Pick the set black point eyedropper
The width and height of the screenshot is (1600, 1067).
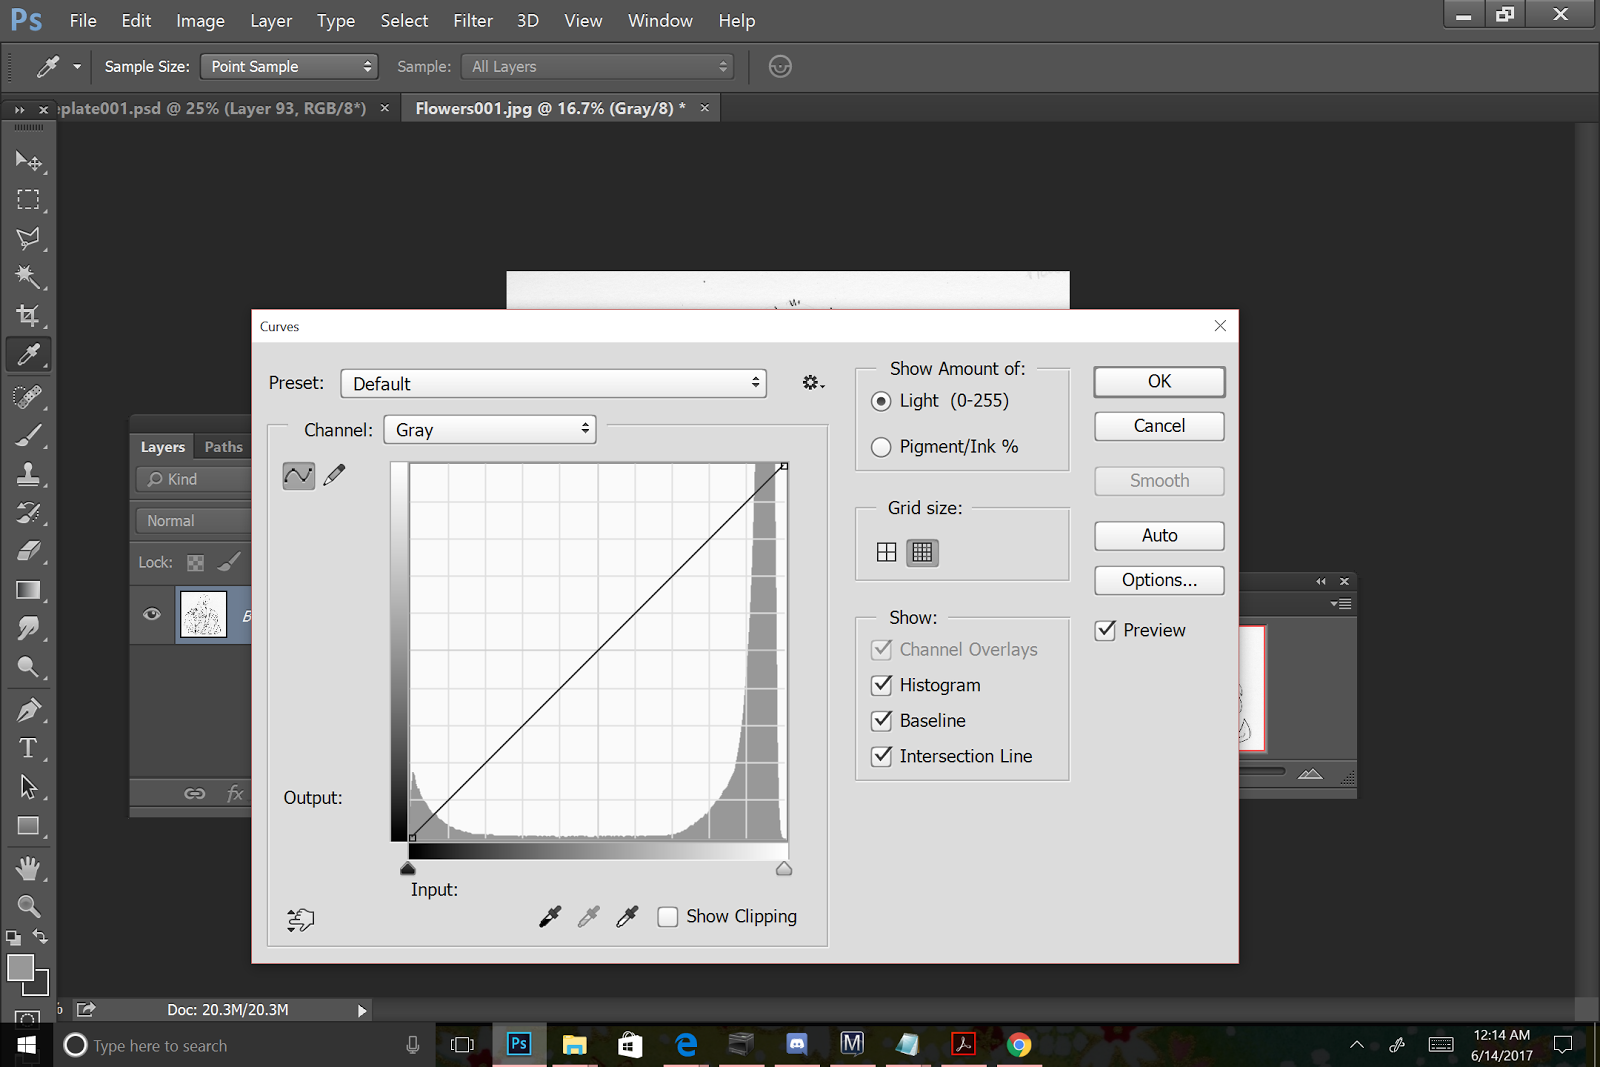tap(550, 916)
